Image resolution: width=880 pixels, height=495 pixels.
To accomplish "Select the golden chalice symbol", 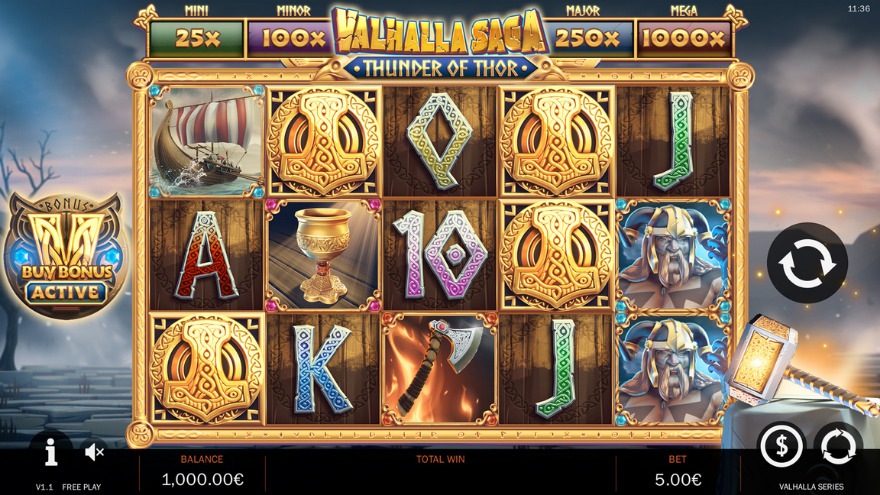I will tap(324, 255).
